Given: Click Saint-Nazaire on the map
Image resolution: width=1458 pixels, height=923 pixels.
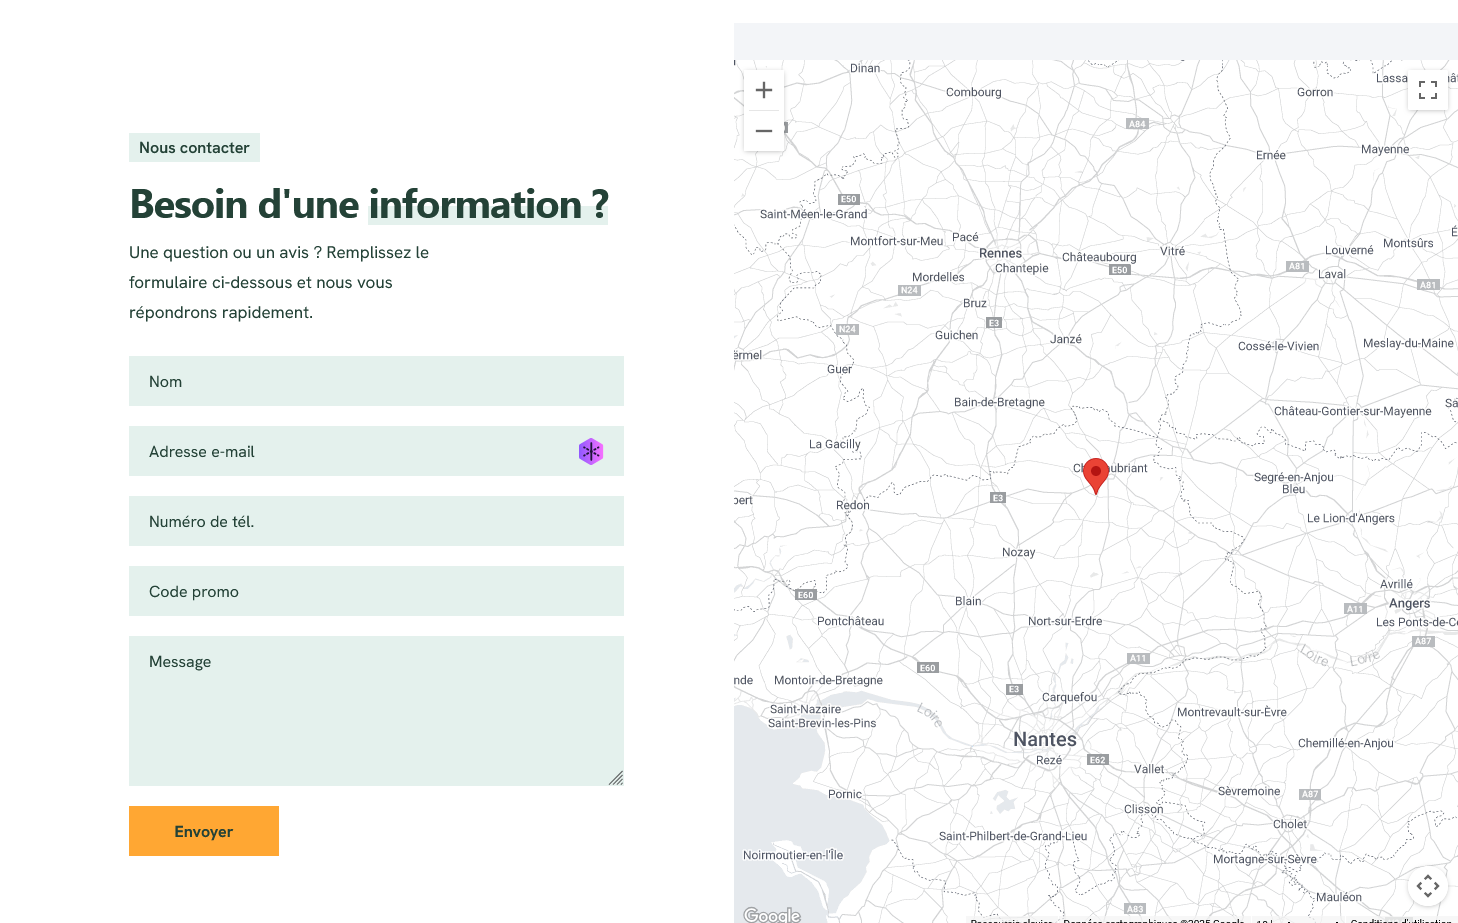Looking at the screenshot, I should (805, 709).
